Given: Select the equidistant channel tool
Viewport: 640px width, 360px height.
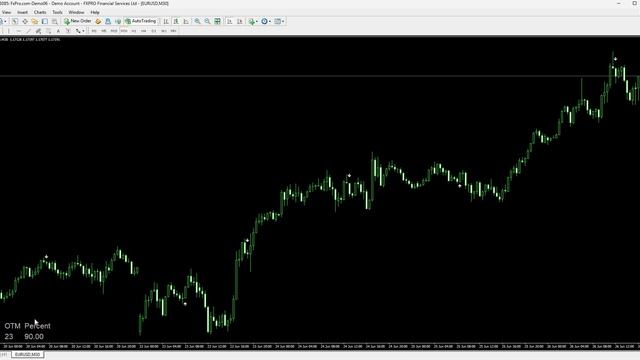Looking at the screenshot, I should [38, 31].
